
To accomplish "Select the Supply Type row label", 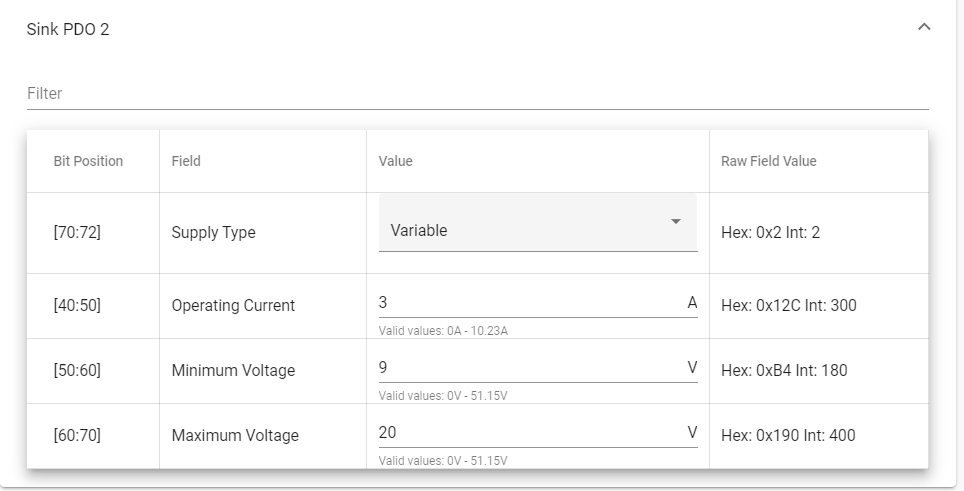I will [x=213, y=233].
